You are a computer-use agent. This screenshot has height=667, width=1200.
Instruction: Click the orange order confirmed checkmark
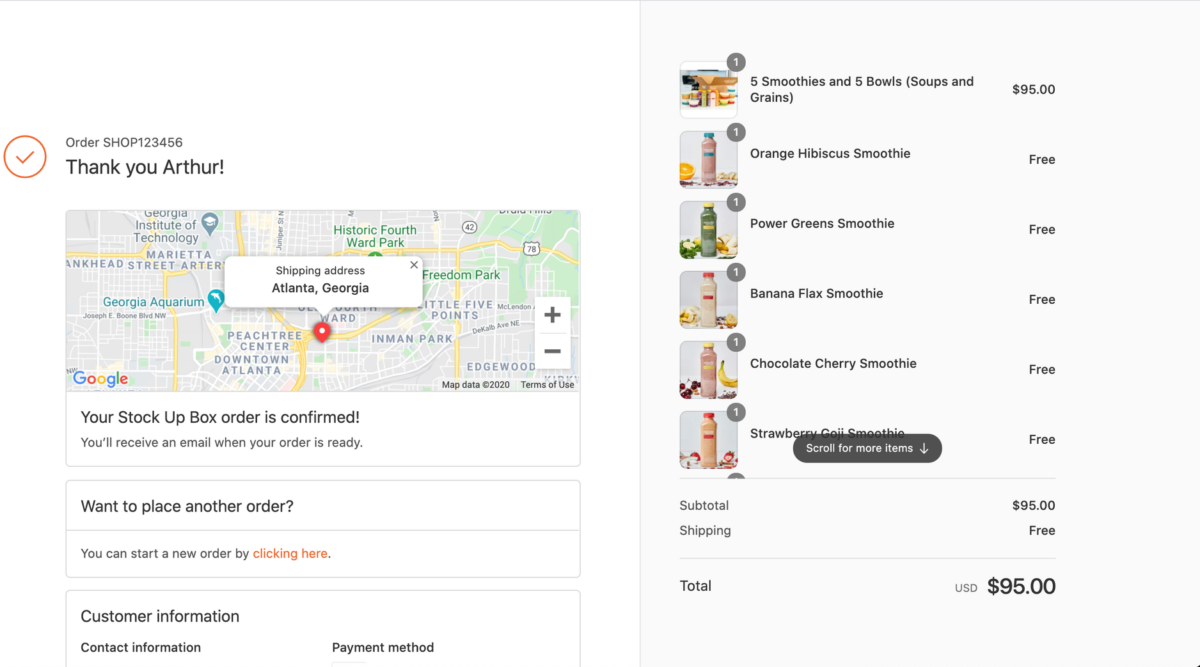25,157
